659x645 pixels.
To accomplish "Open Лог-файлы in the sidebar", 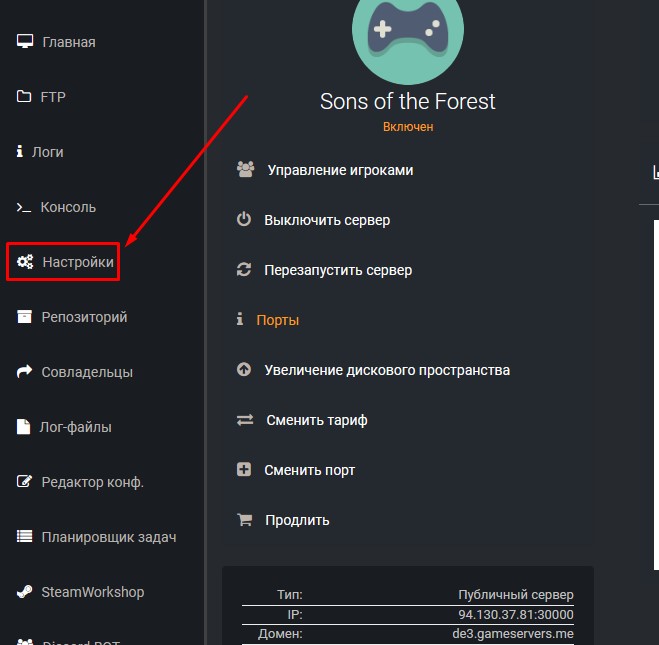I will point(75,427).
